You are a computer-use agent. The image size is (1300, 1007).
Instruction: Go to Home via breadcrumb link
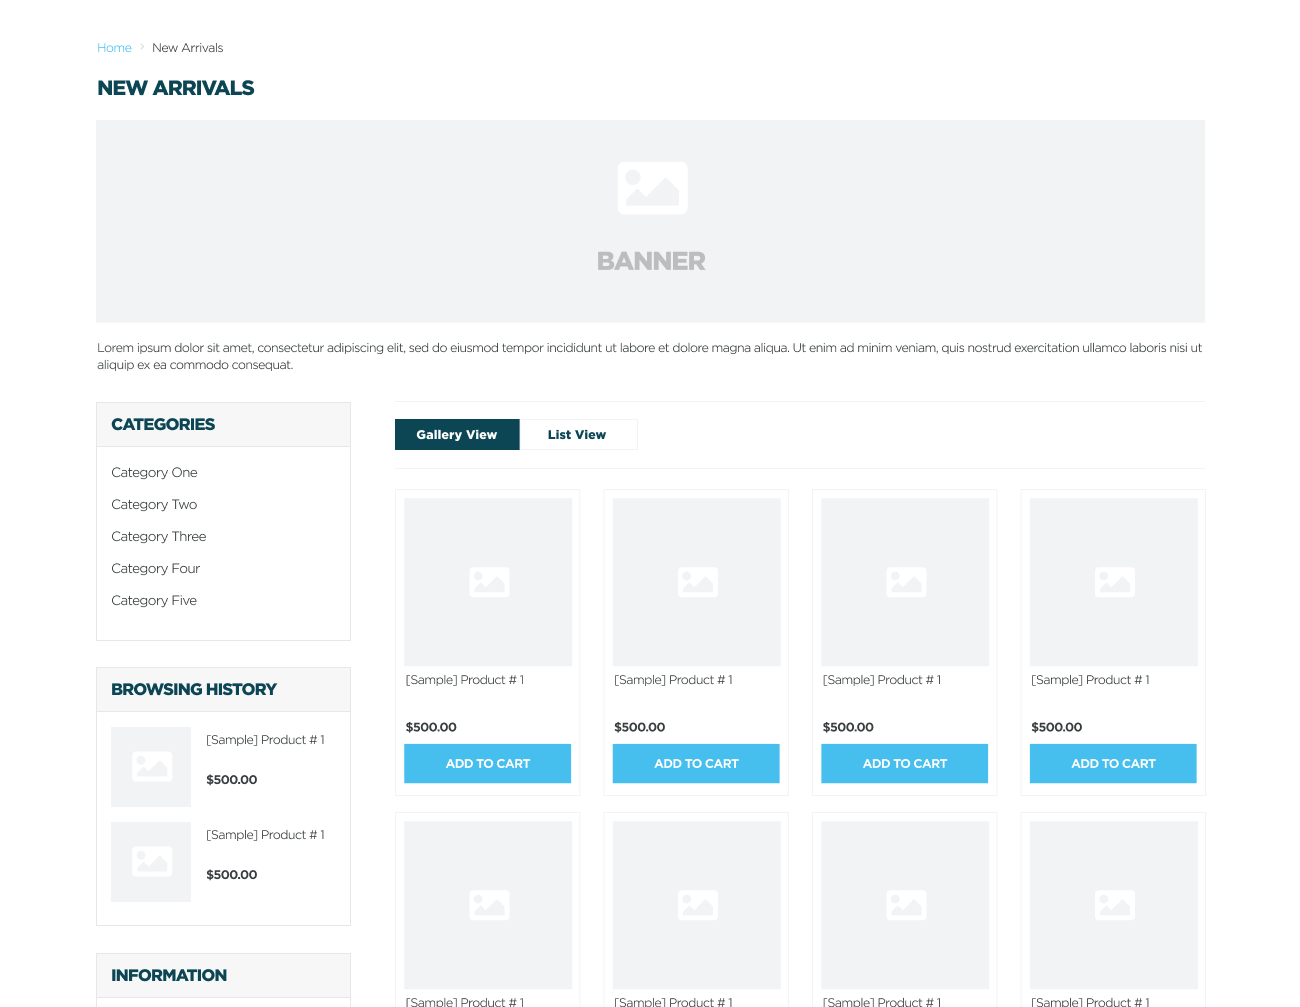click(114, 48)
